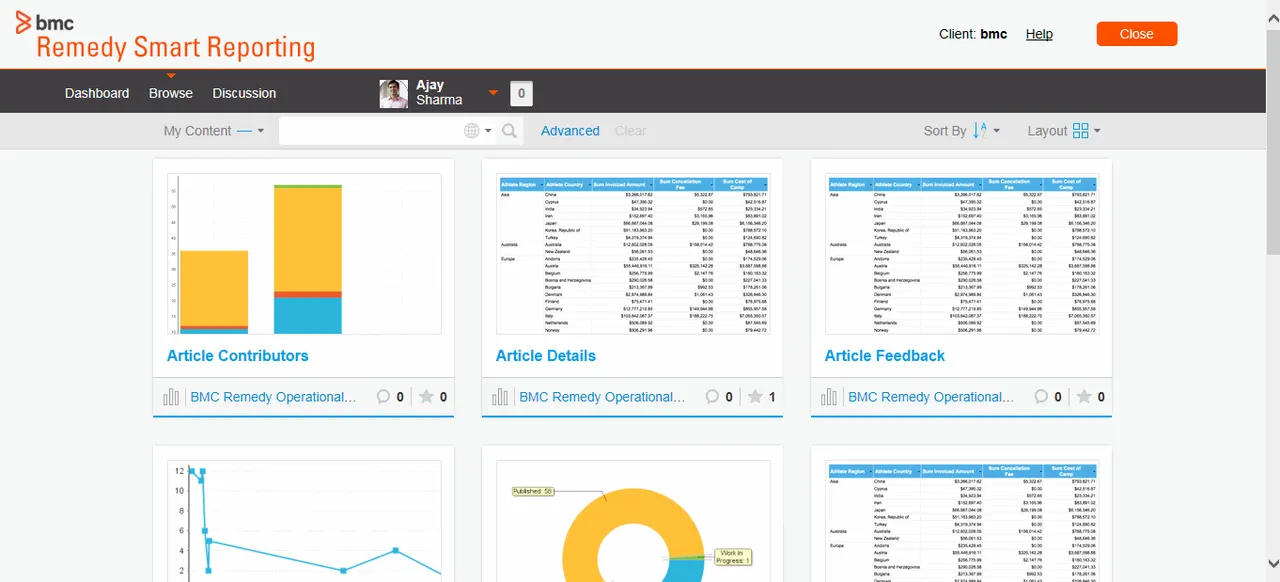The width and height of the screenshot is (1280, 582).
Task: Click comment bubble icon on Article Contributors
Action: [383, 397]
